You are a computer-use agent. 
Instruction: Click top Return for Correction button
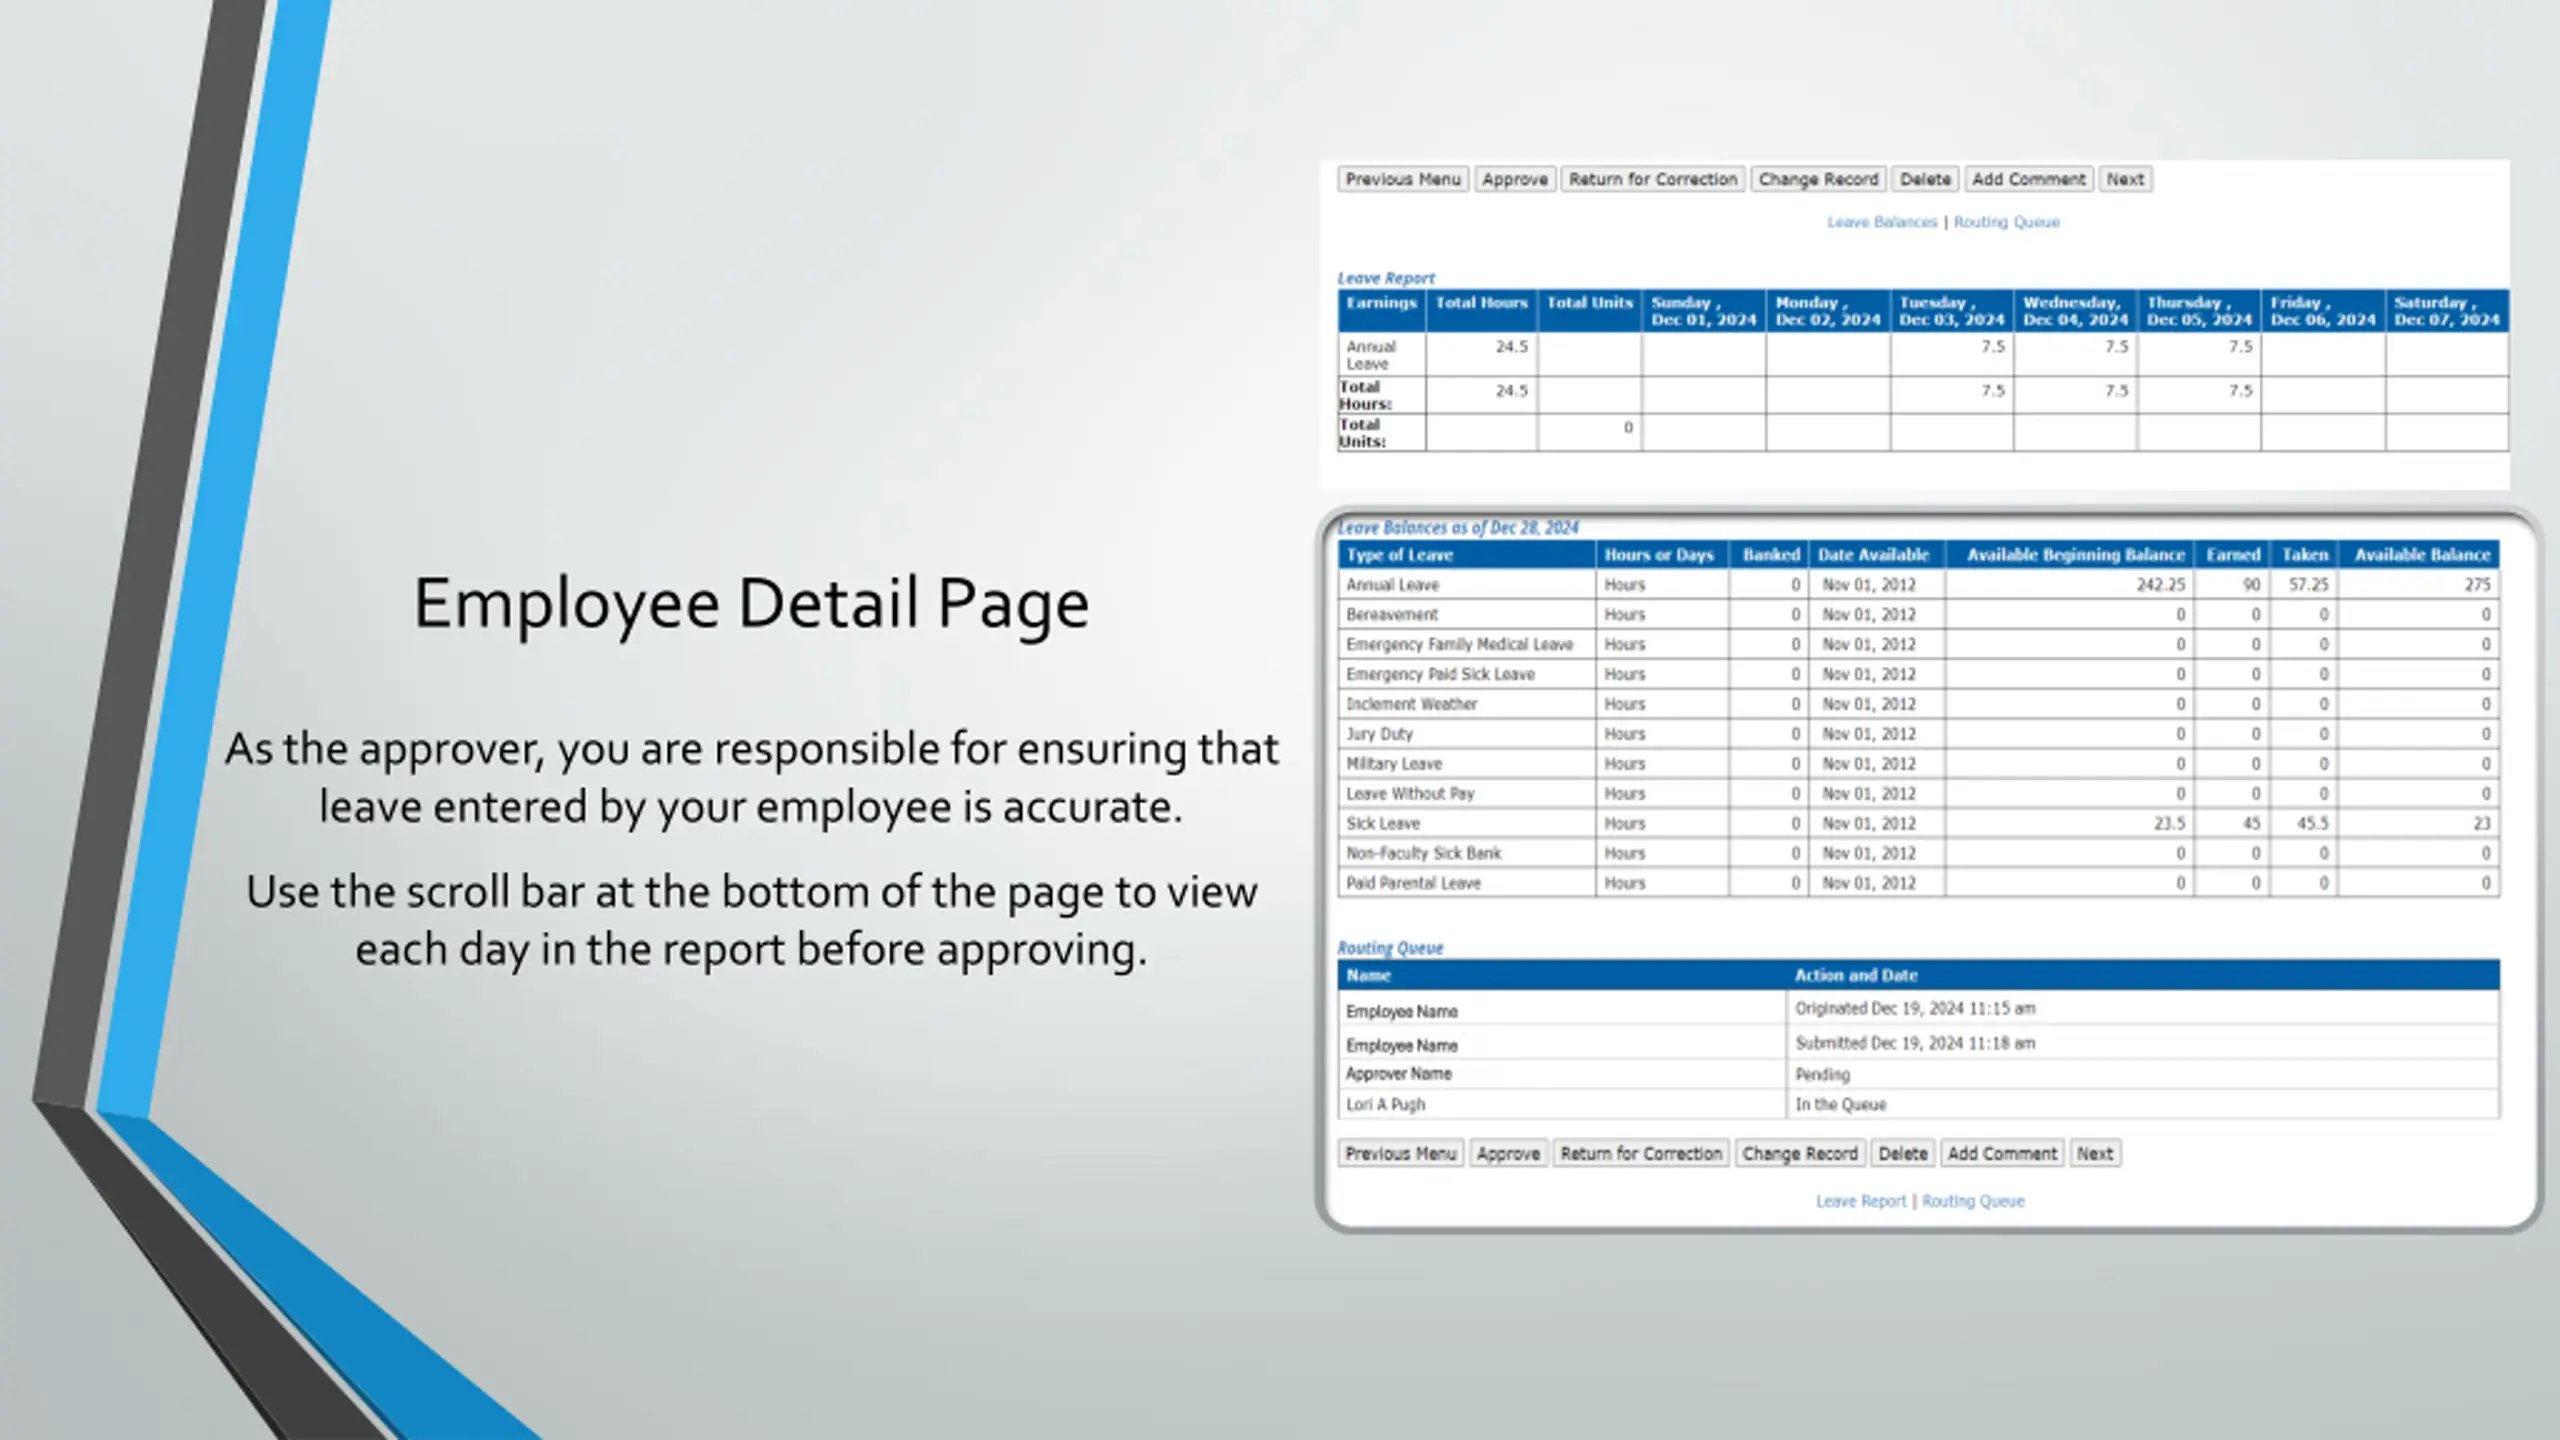coord(1653,179)
